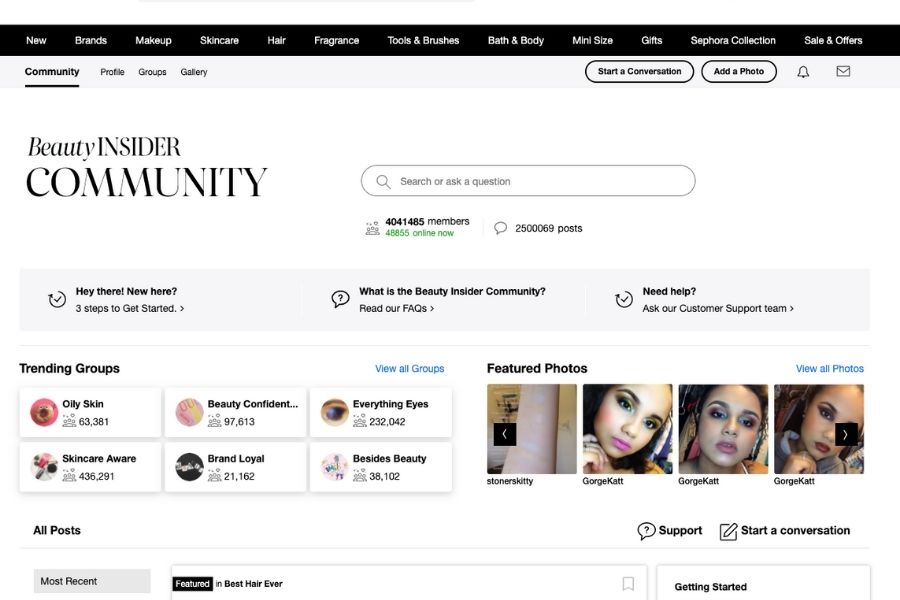
Task: Open 3 steps to Get Started link
Action: 130,308
